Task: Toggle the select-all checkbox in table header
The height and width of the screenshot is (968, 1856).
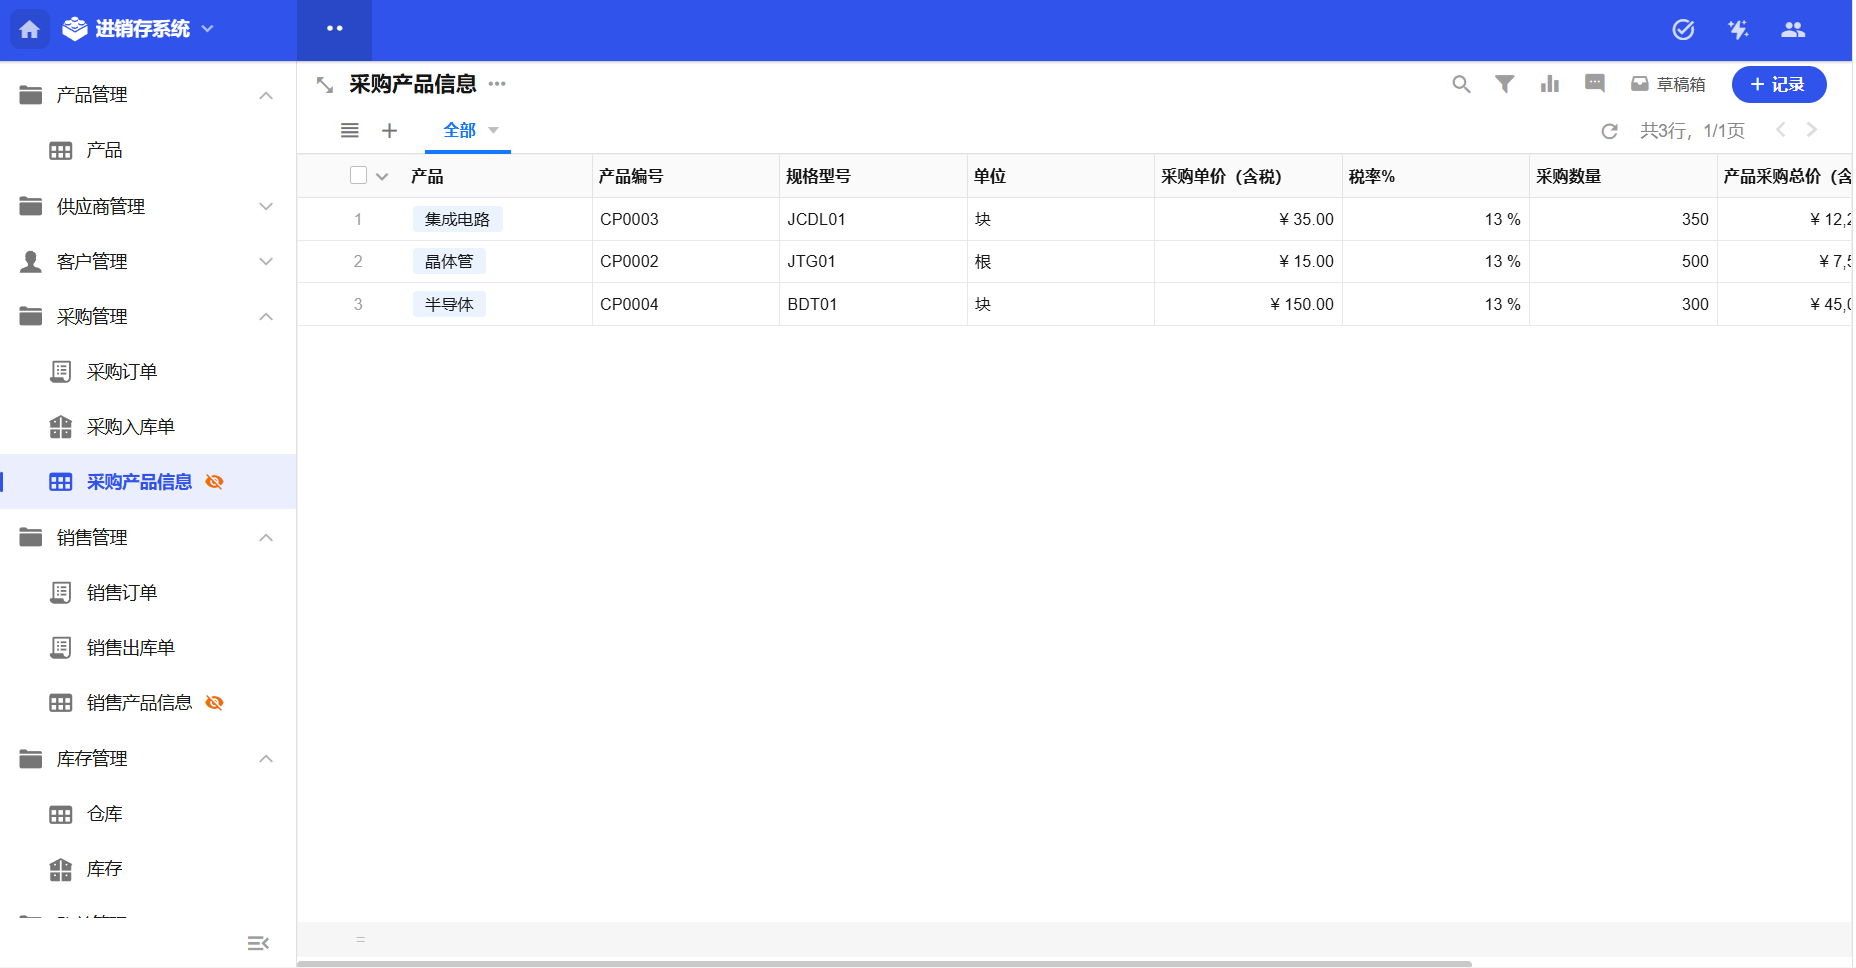Action: 358,176
